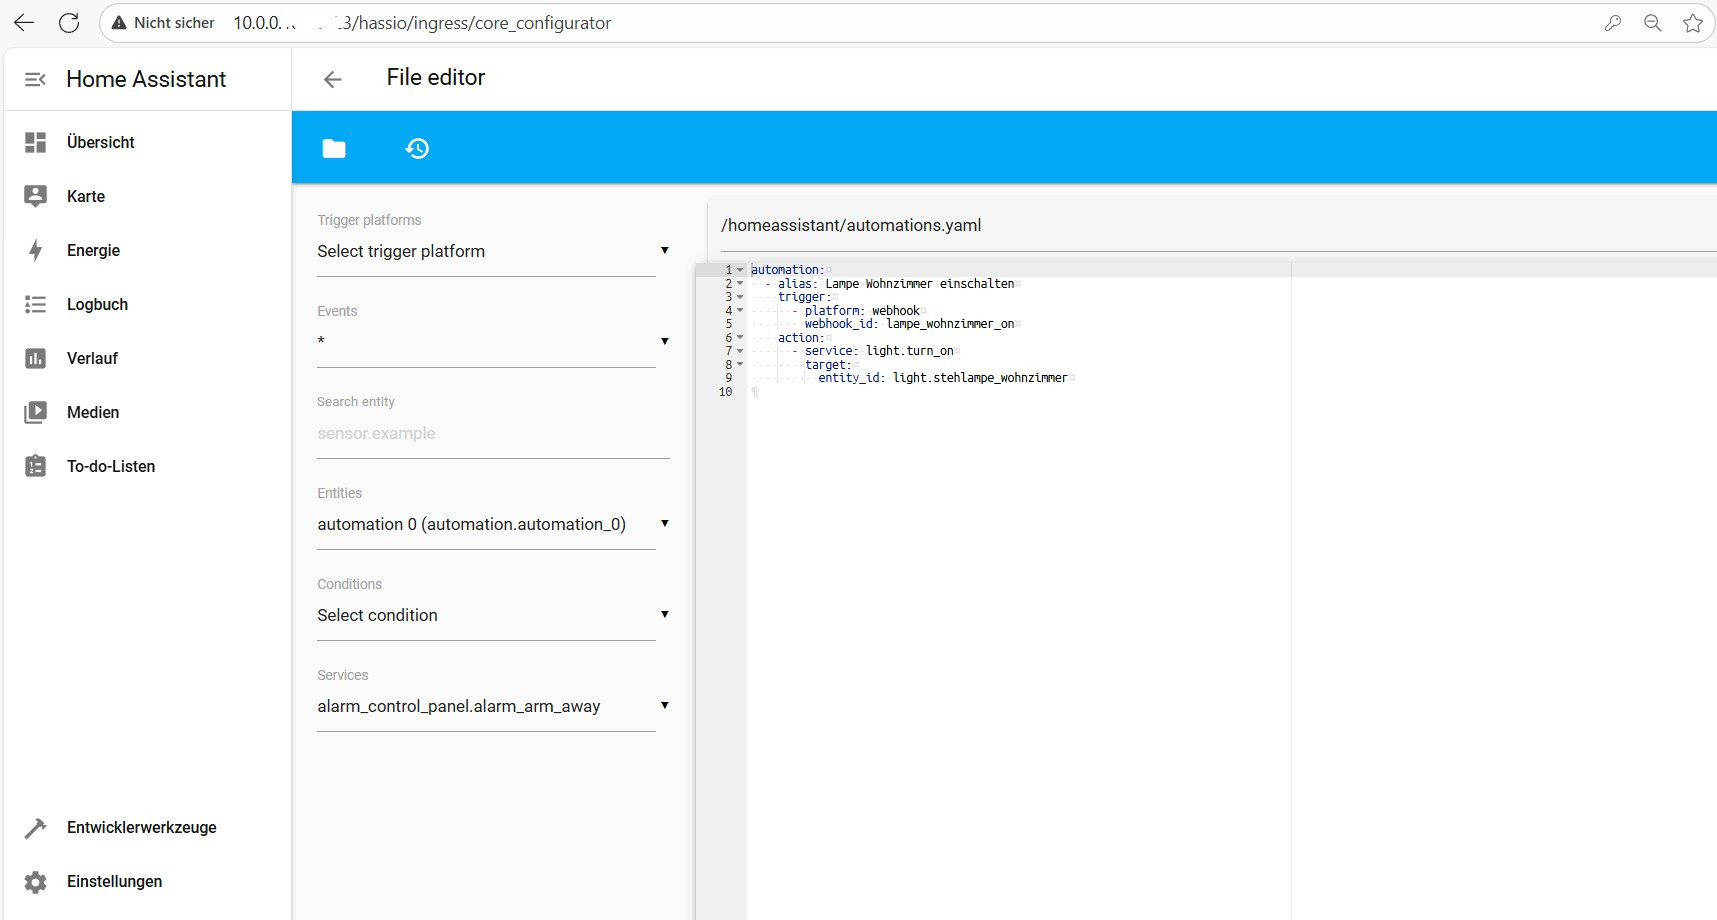This screenshot has width=1717, height=920.
Task: Collapse the Home Assistant sidebar menu
Action: point(35,79)
